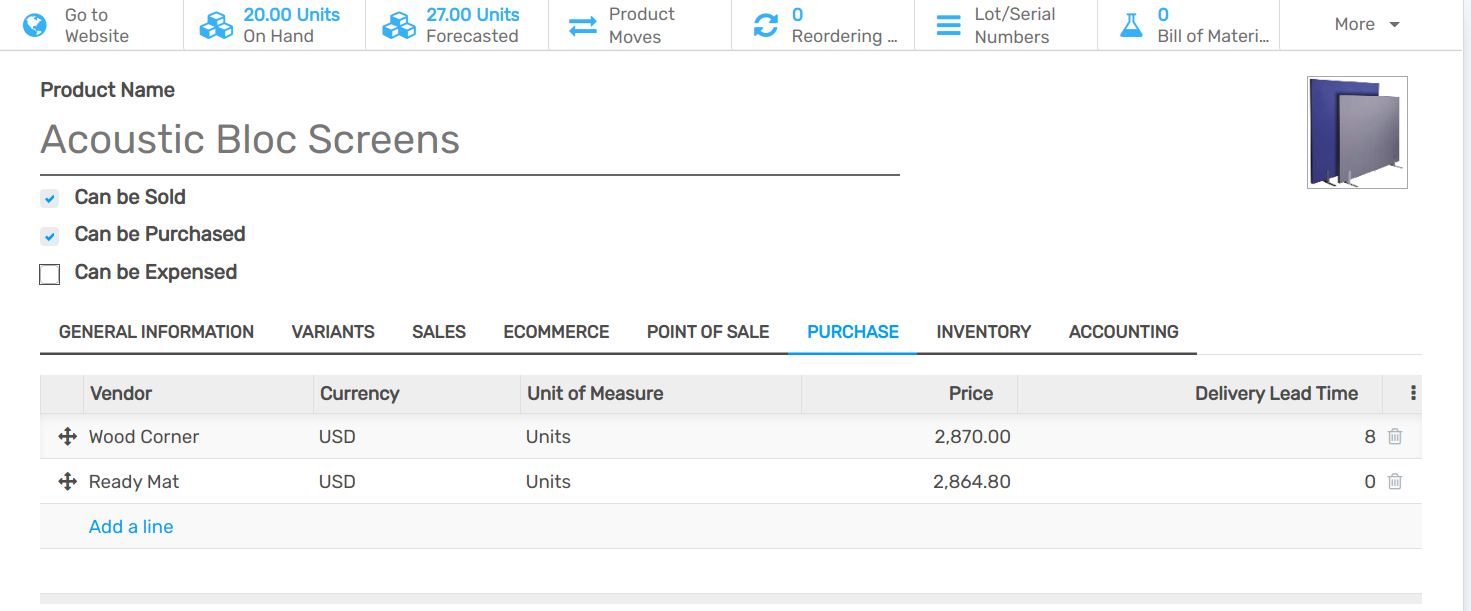Click the Bill of Materials flask icon
The image size is (1471, 611).
[1131, 25]
